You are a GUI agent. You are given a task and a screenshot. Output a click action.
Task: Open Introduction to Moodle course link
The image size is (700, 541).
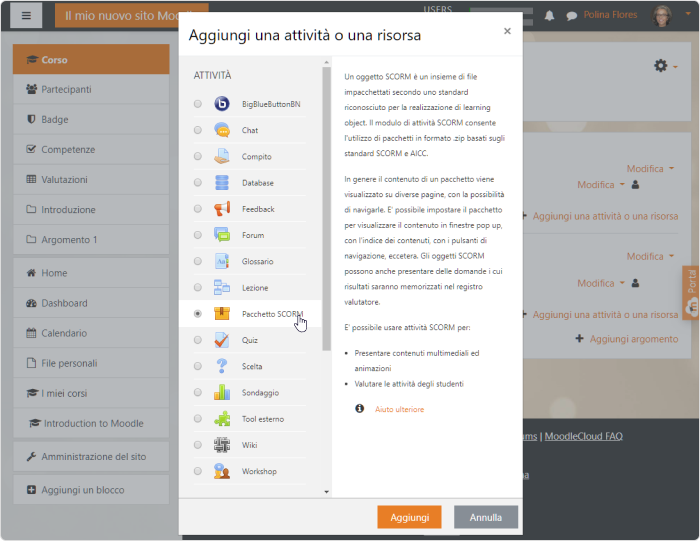pyautogui.click(x=91, y=423)
